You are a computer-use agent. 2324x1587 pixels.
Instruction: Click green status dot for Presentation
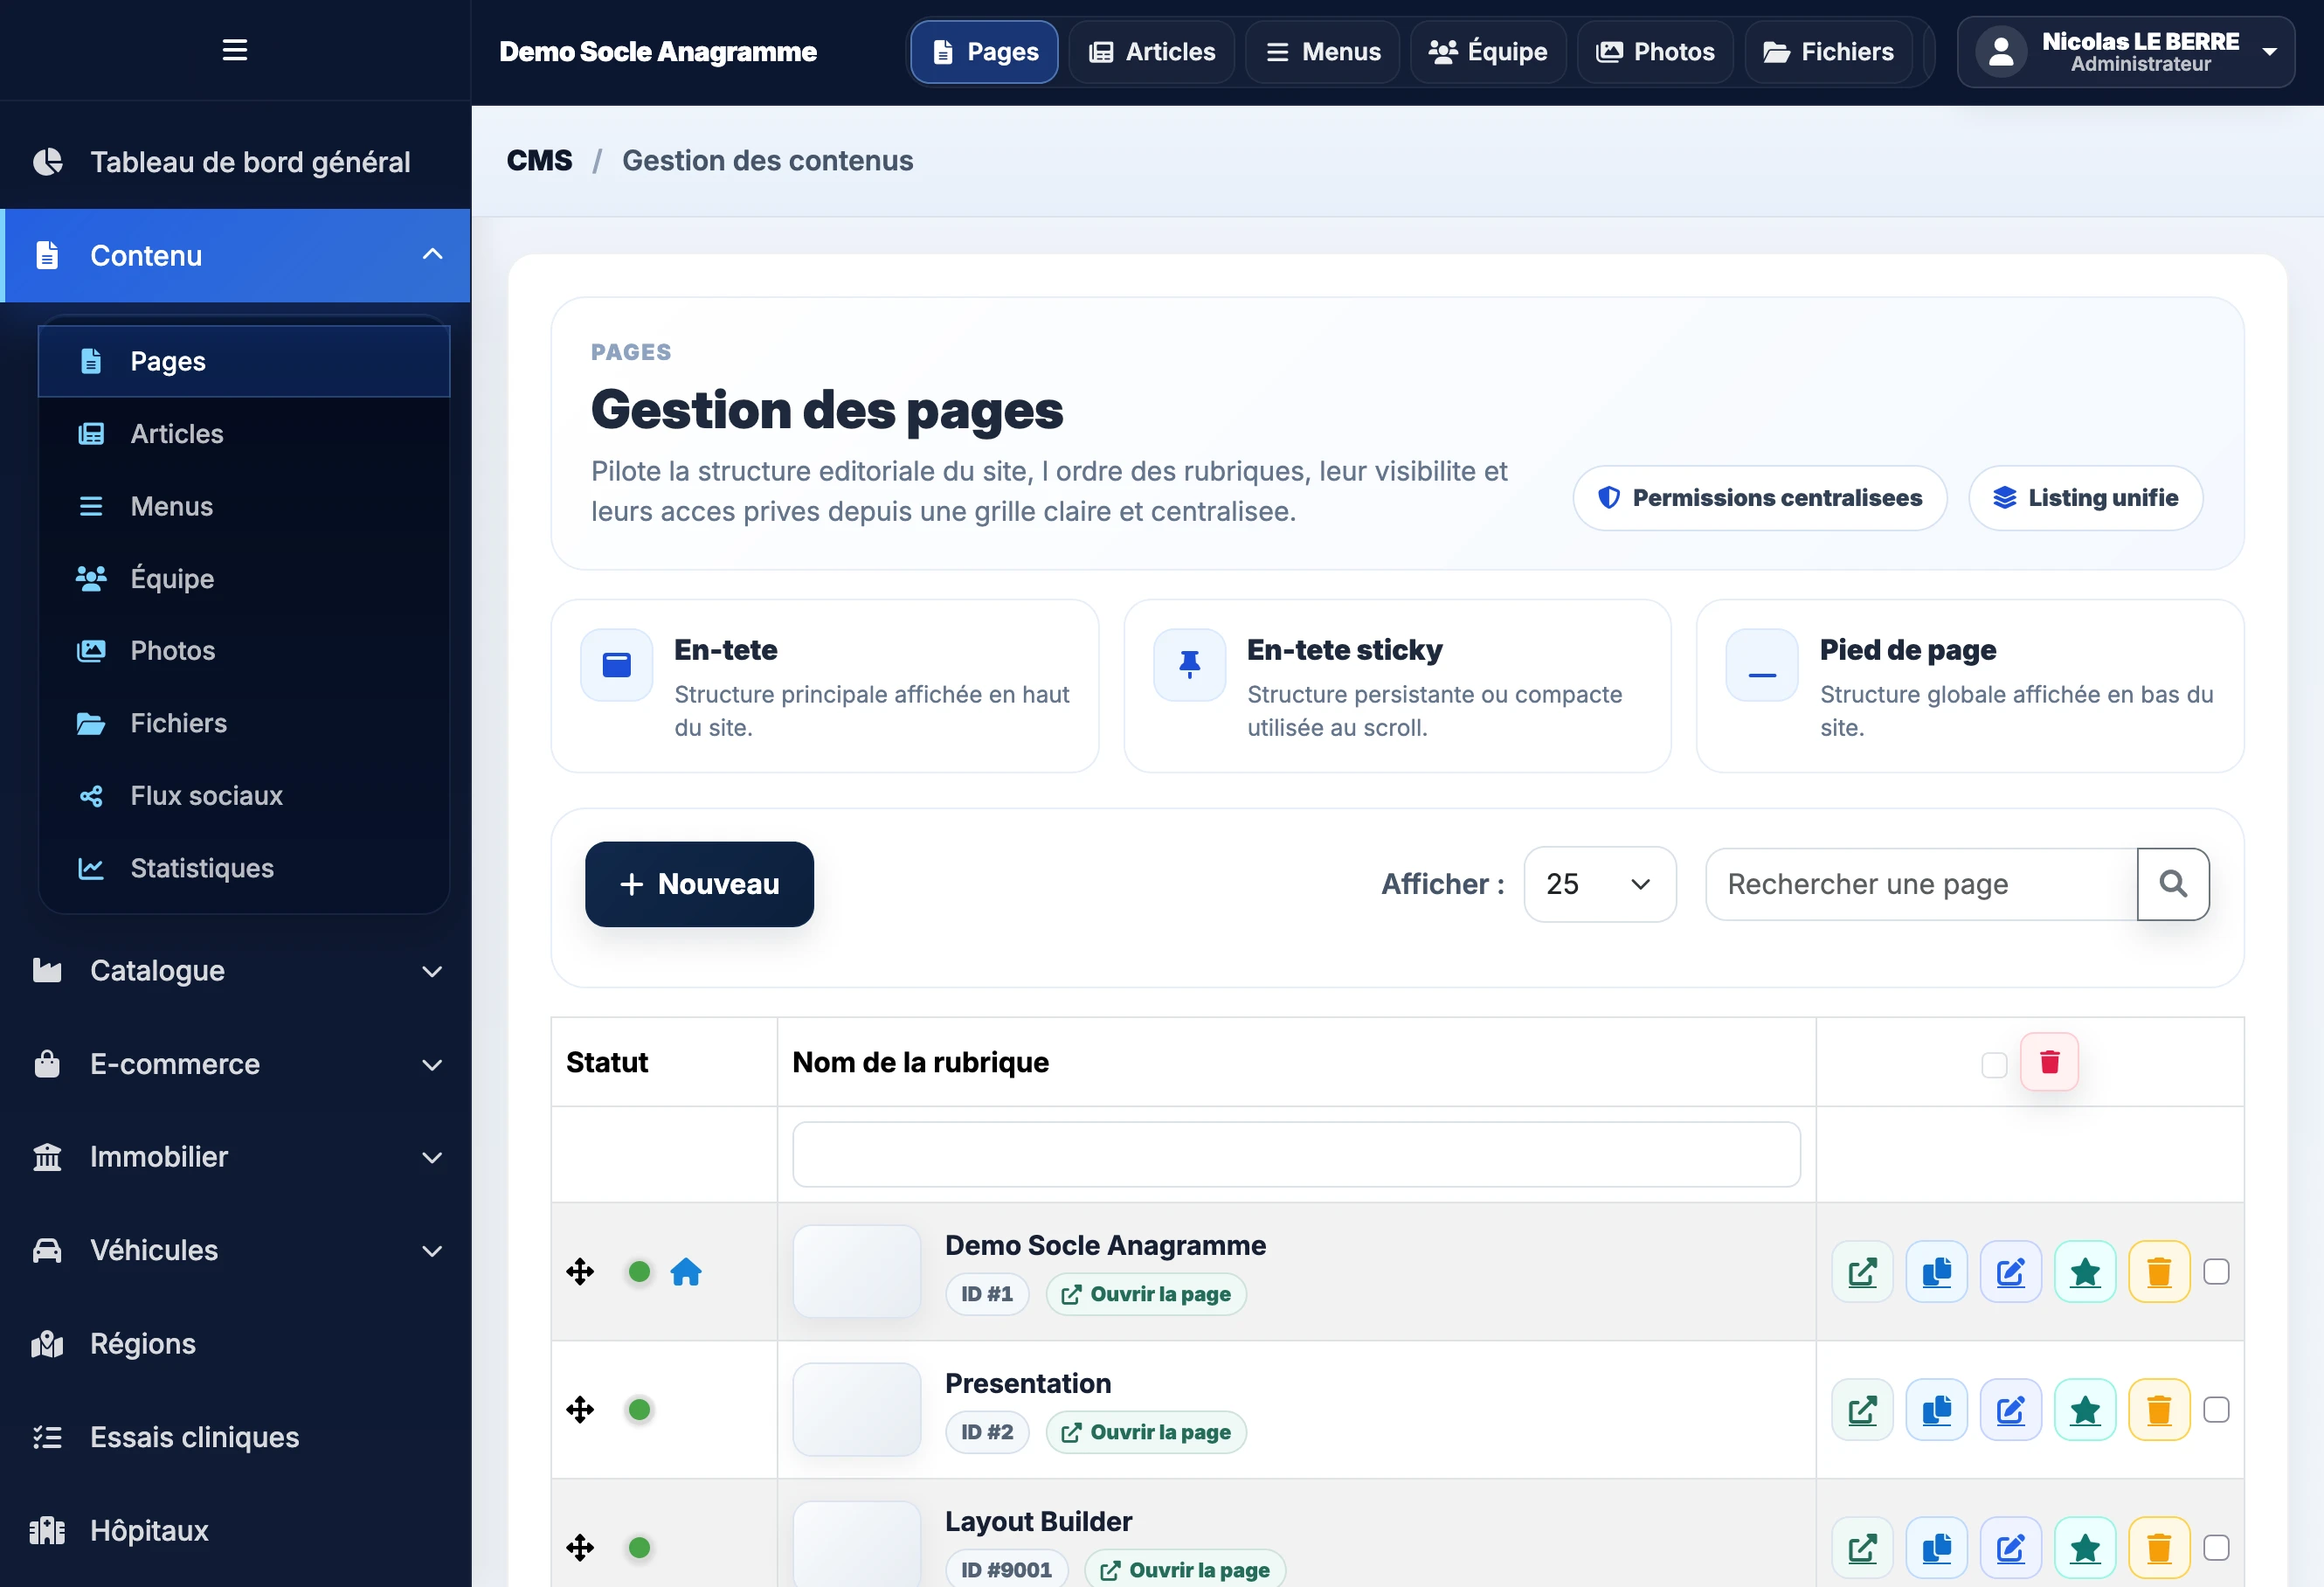(x=639, y=1410)
